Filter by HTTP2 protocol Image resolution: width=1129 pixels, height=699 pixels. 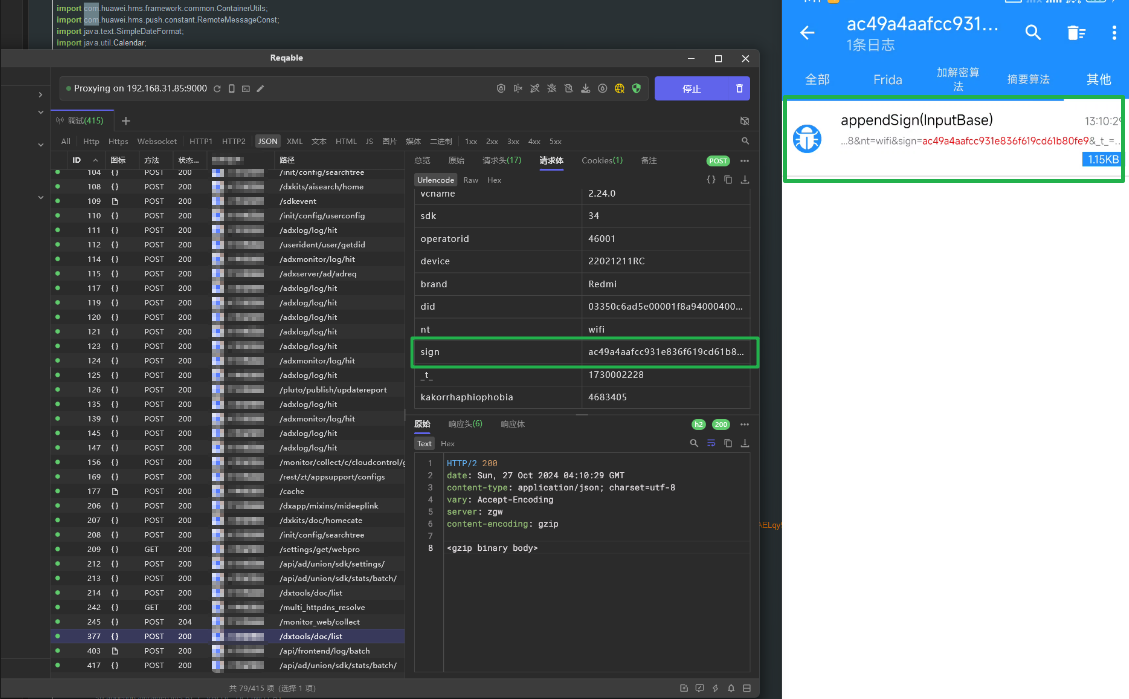233,141
